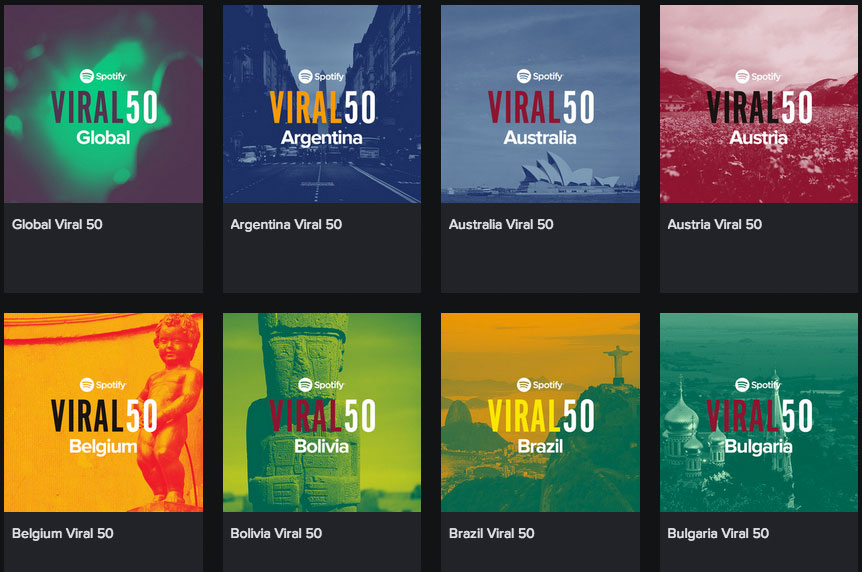Open the Brazil Viral 50 cover art
The height and width of the screenshot is (572, 862).
[x=540, y=412]
